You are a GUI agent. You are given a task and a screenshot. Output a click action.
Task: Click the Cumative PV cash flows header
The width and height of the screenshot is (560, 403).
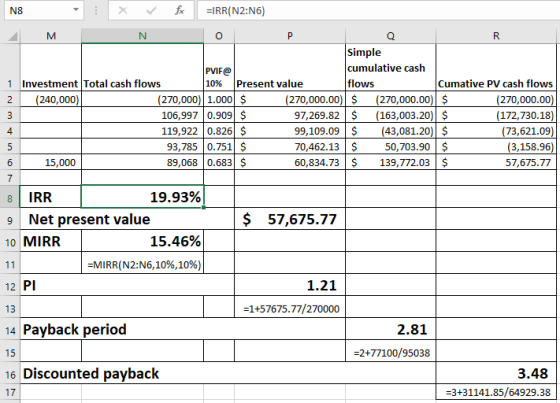coord(496,67)
